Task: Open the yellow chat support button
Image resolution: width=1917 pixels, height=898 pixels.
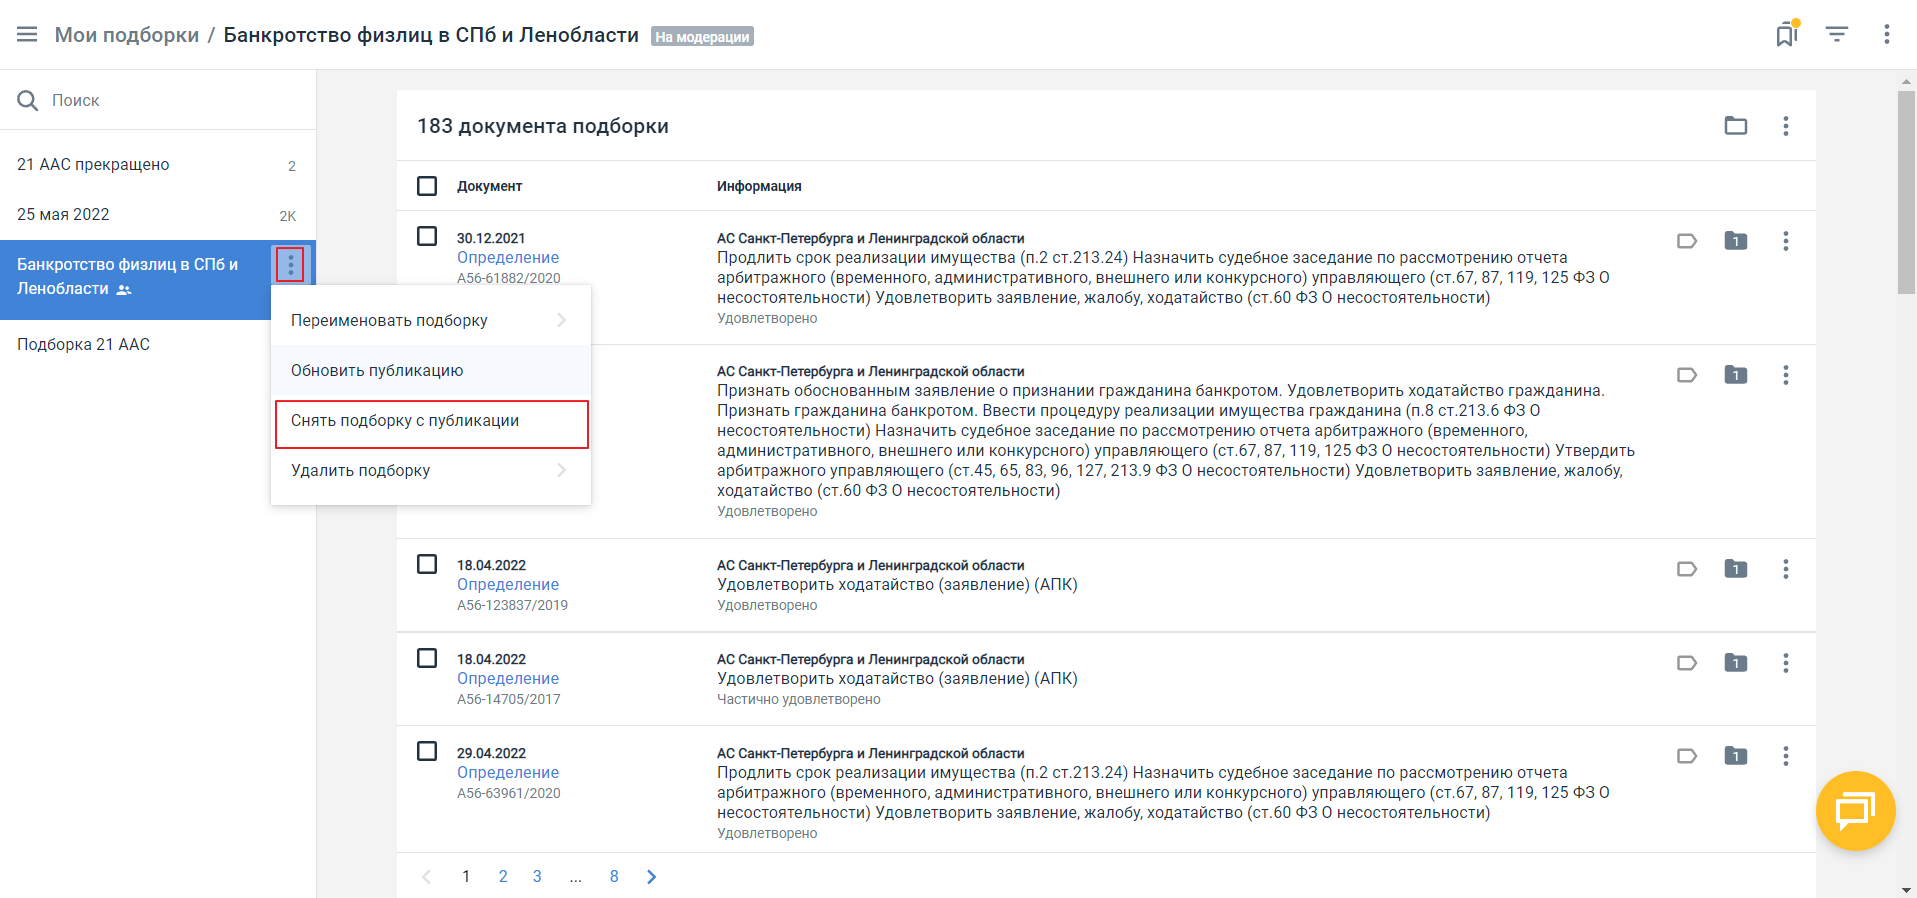Action: tap(1855, 811)
